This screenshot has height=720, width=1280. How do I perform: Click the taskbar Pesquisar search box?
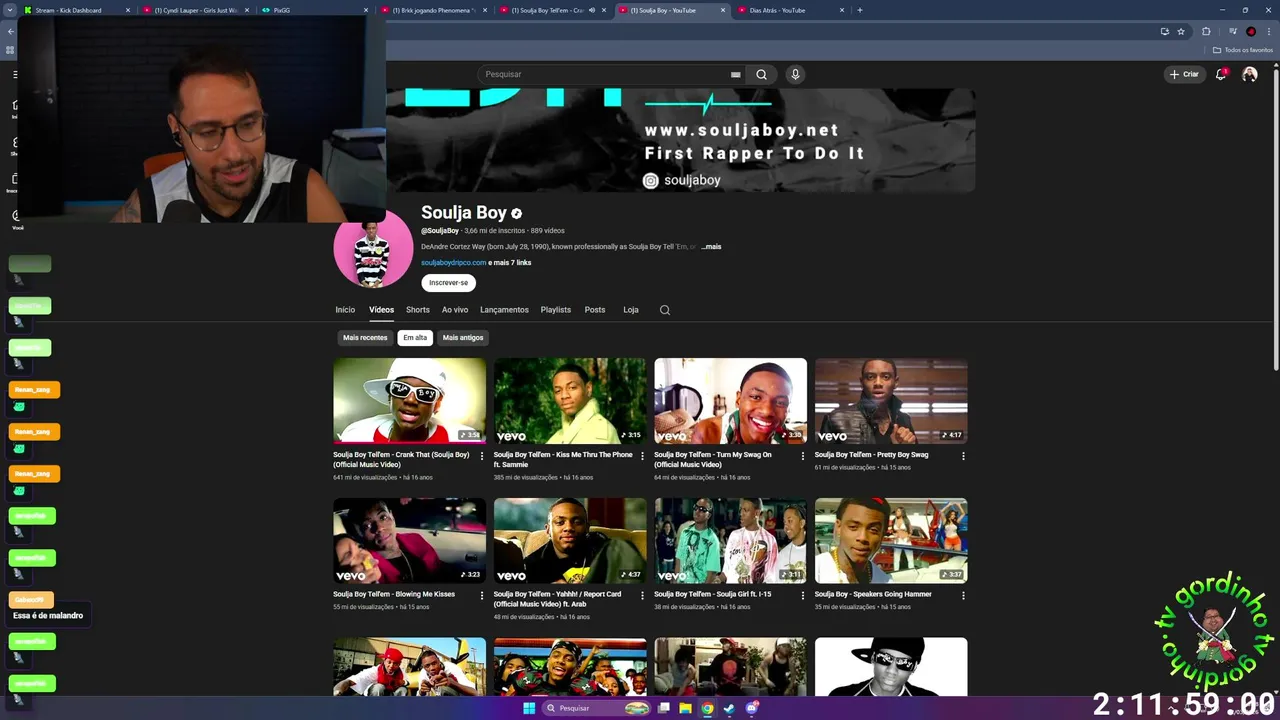(x=597, y=708)
